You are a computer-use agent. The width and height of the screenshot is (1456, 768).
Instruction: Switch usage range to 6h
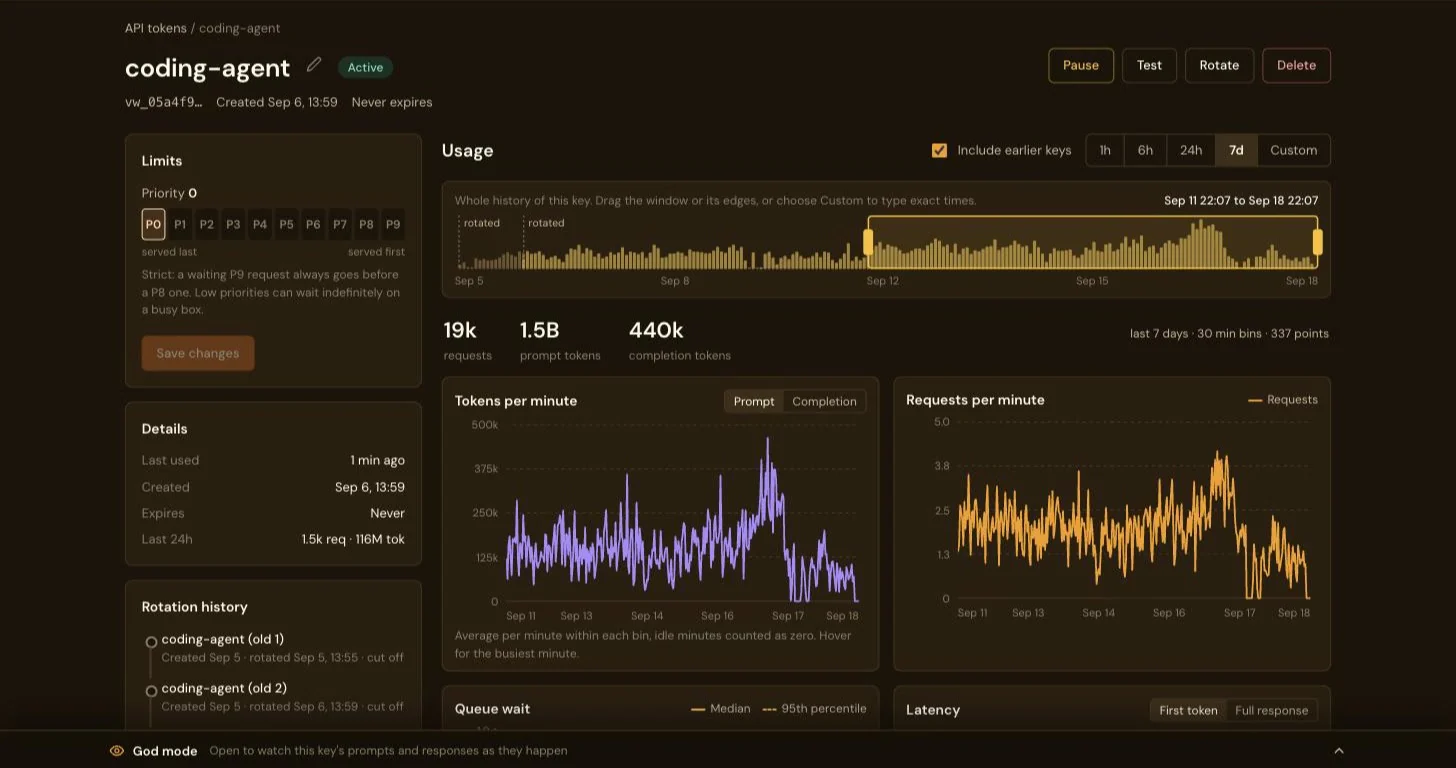click(1145, 150)
